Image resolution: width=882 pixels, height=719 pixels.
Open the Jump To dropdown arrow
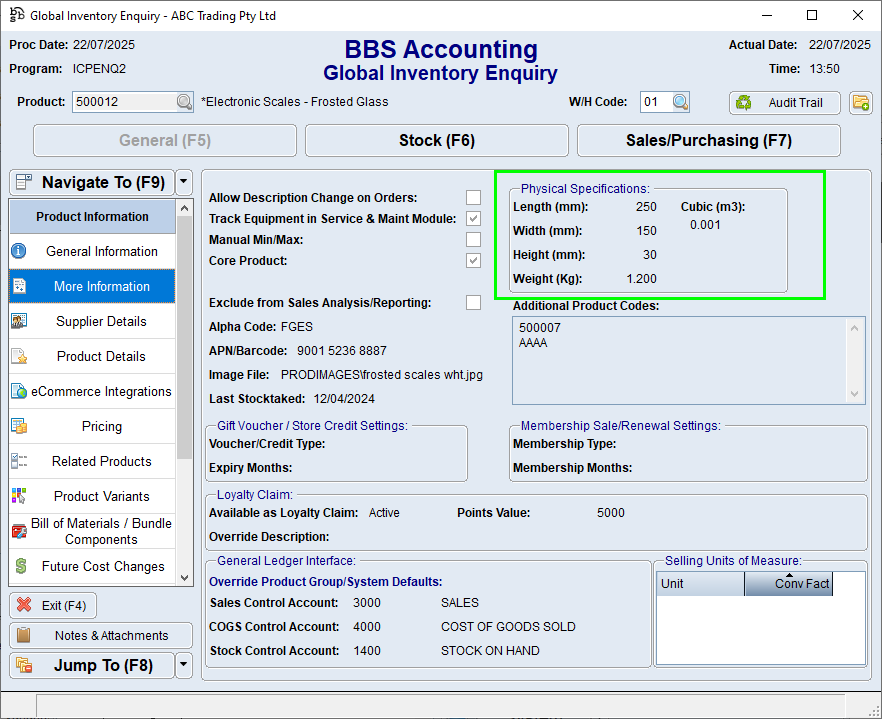coord(183,665)
